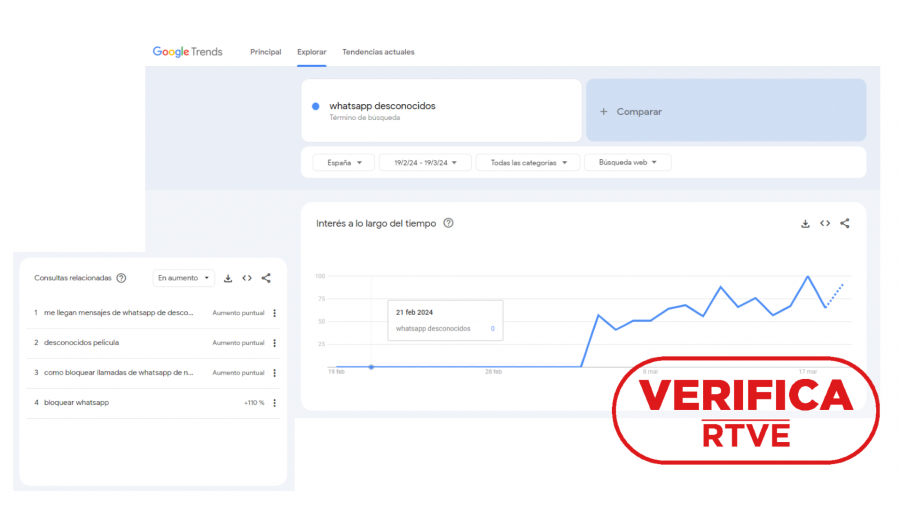Open the 'bloquear whatsapp' related query

[x=76, y=402]
